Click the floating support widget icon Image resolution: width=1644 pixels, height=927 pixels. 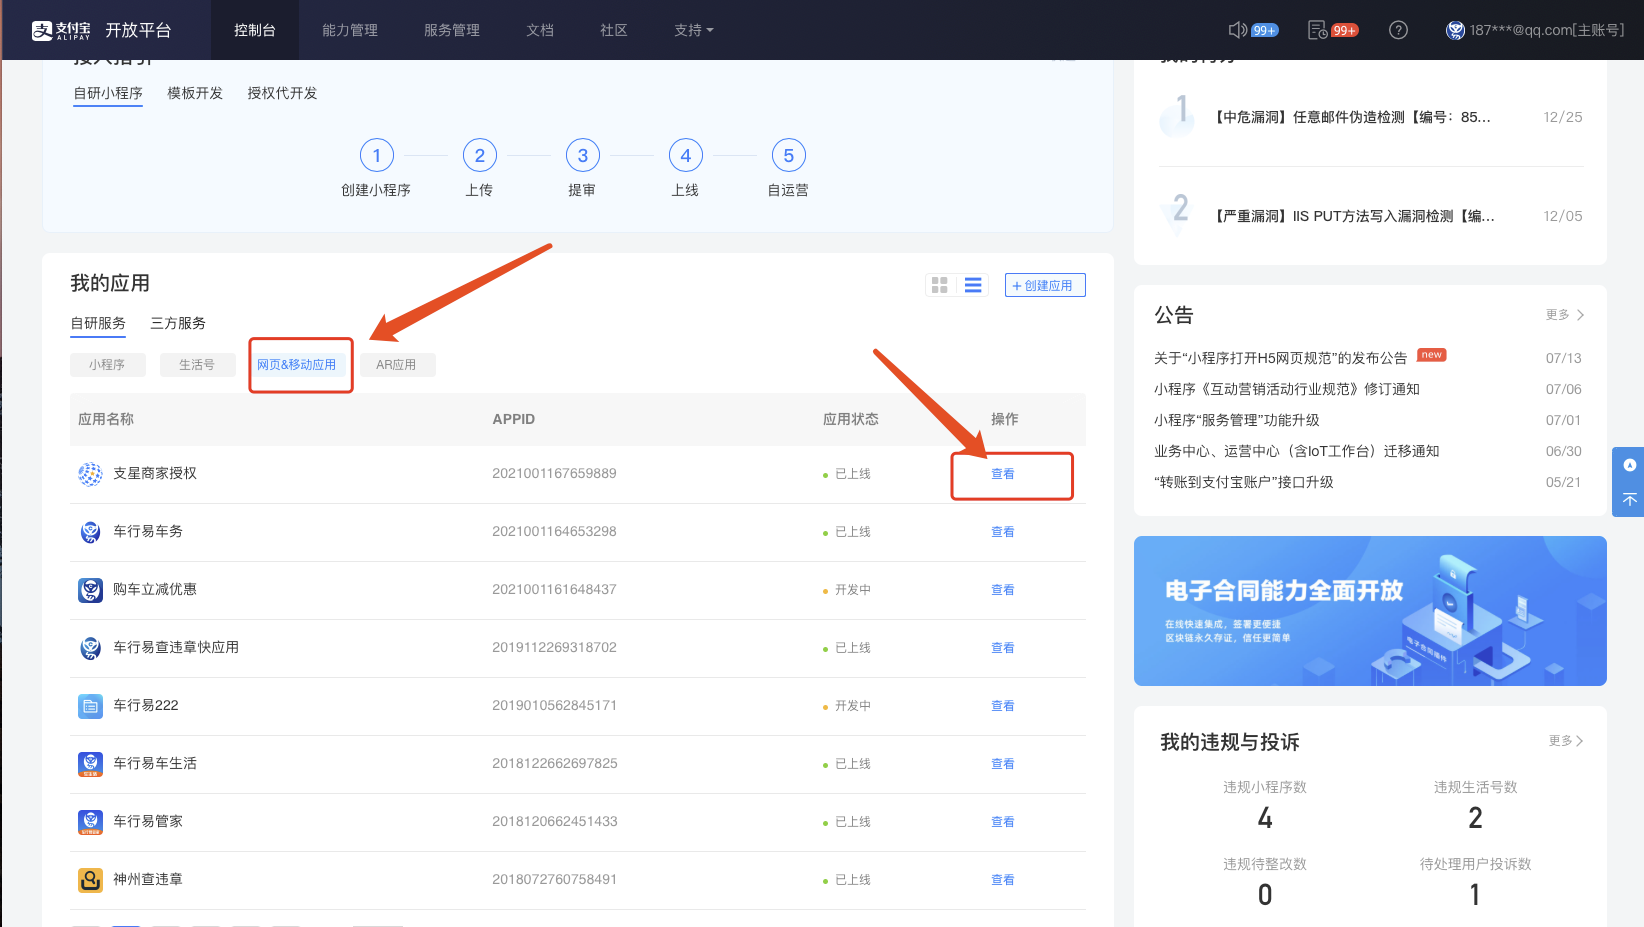point(1630,465)
